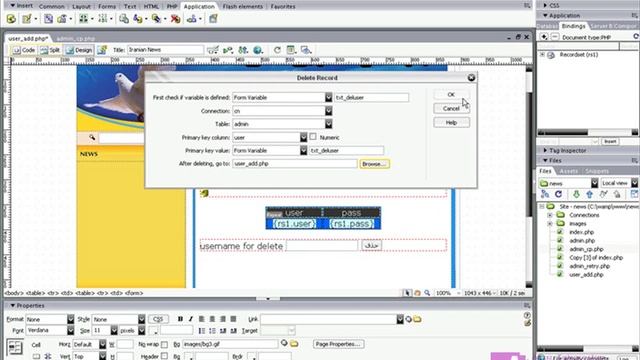Click OK in Delete Record dialog
Screen dimensions: 640x360
pyautogui.click(x=451, y=94)
